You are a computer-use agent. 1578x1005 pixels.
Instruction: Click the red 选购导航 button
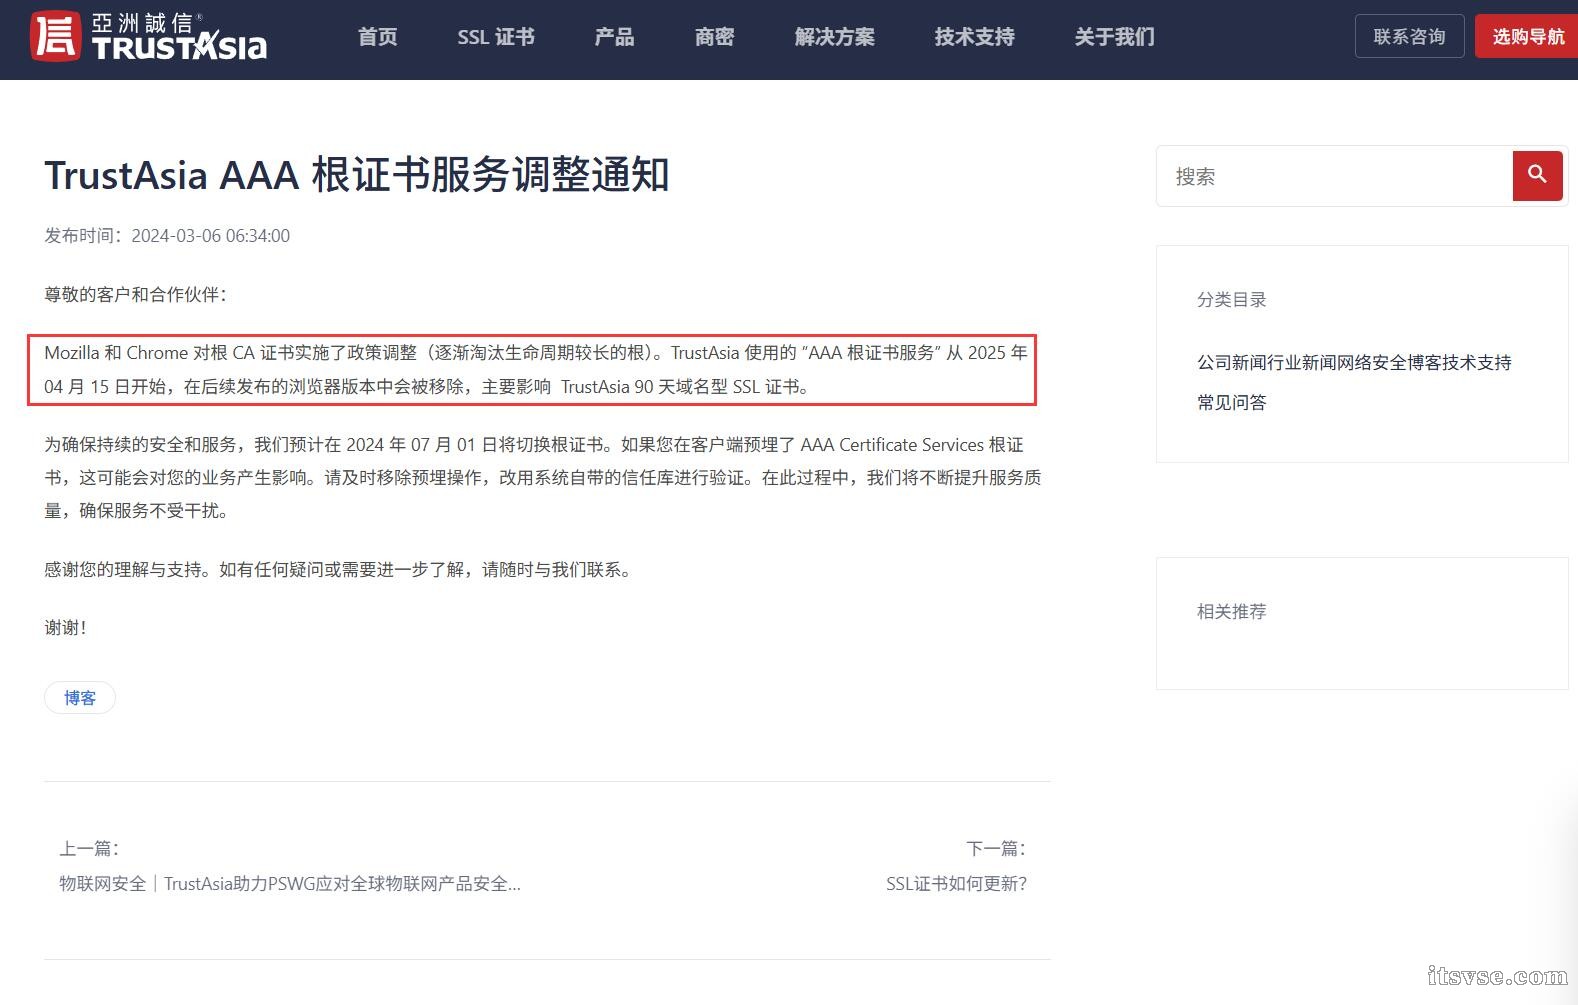pyautogui.click(x=1527, y=37)
